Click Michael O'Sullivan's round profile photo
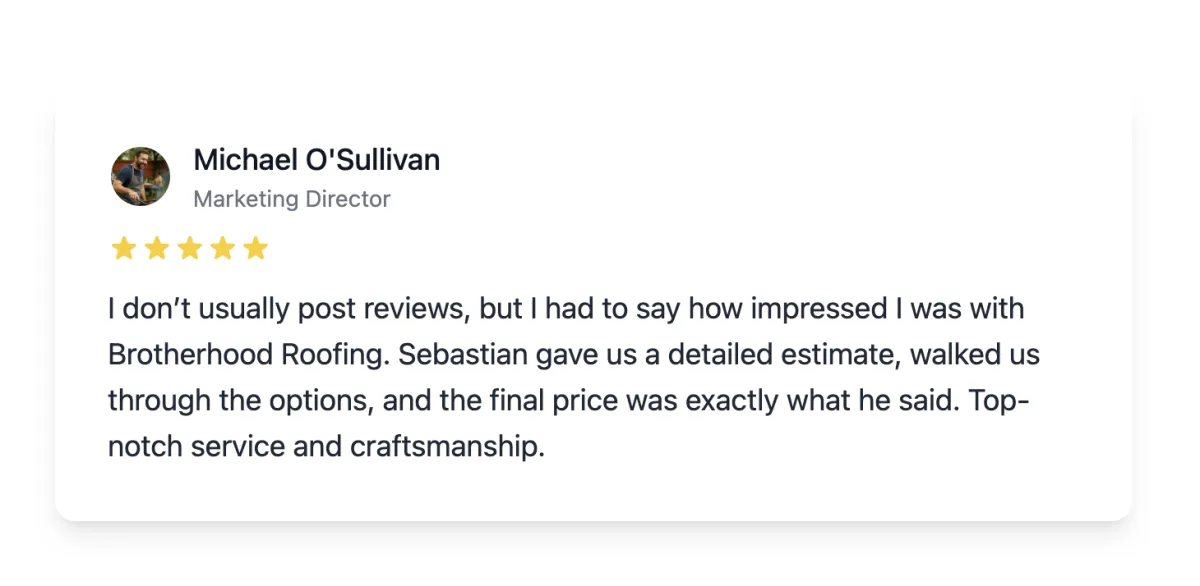 [140, 176]
